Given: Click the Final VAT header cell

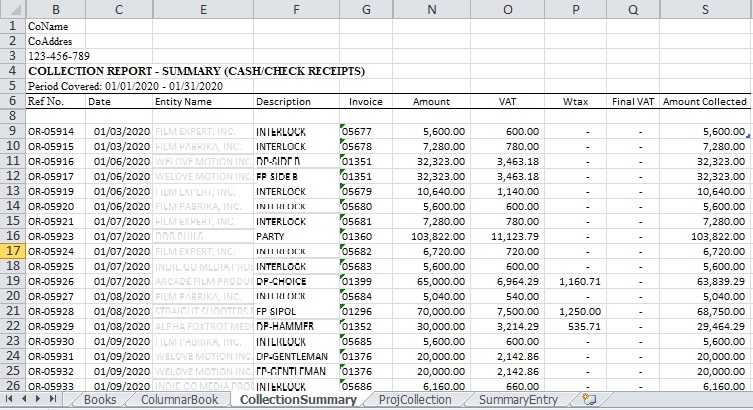Looking at the screenshot, I should click(x=633, y=101).
